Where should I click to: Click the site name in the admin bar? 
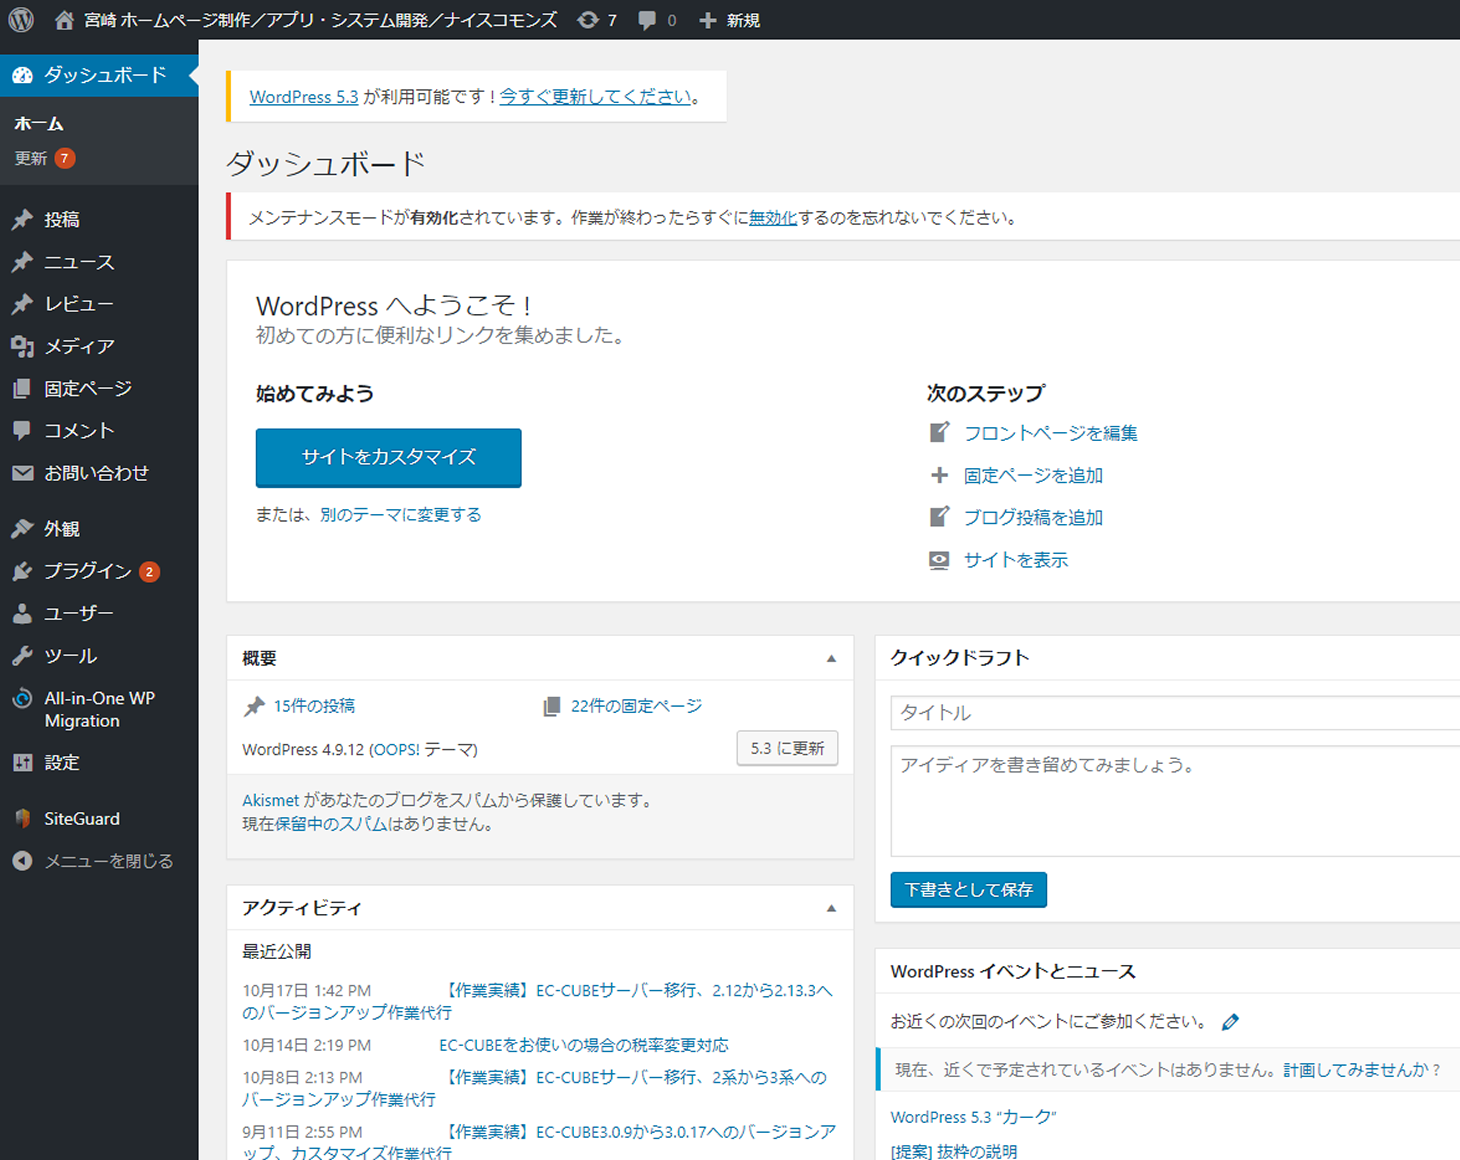pyautogui.click(x=321, y=20)
